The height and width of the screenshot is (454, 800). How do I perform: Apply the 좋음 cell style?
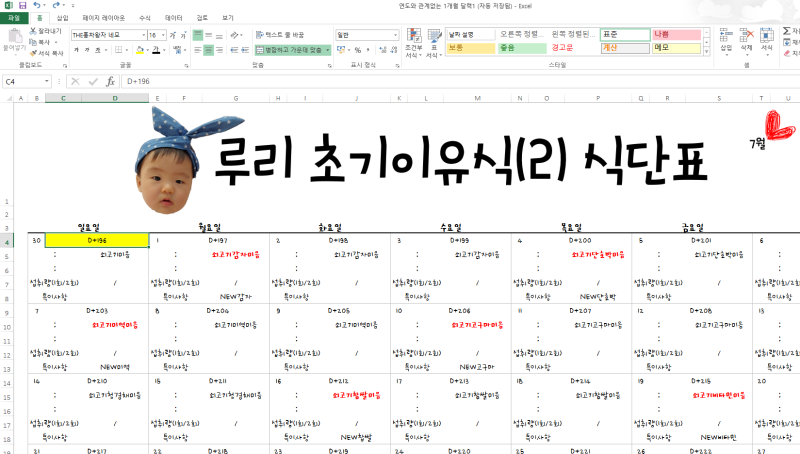pos(522,48)
